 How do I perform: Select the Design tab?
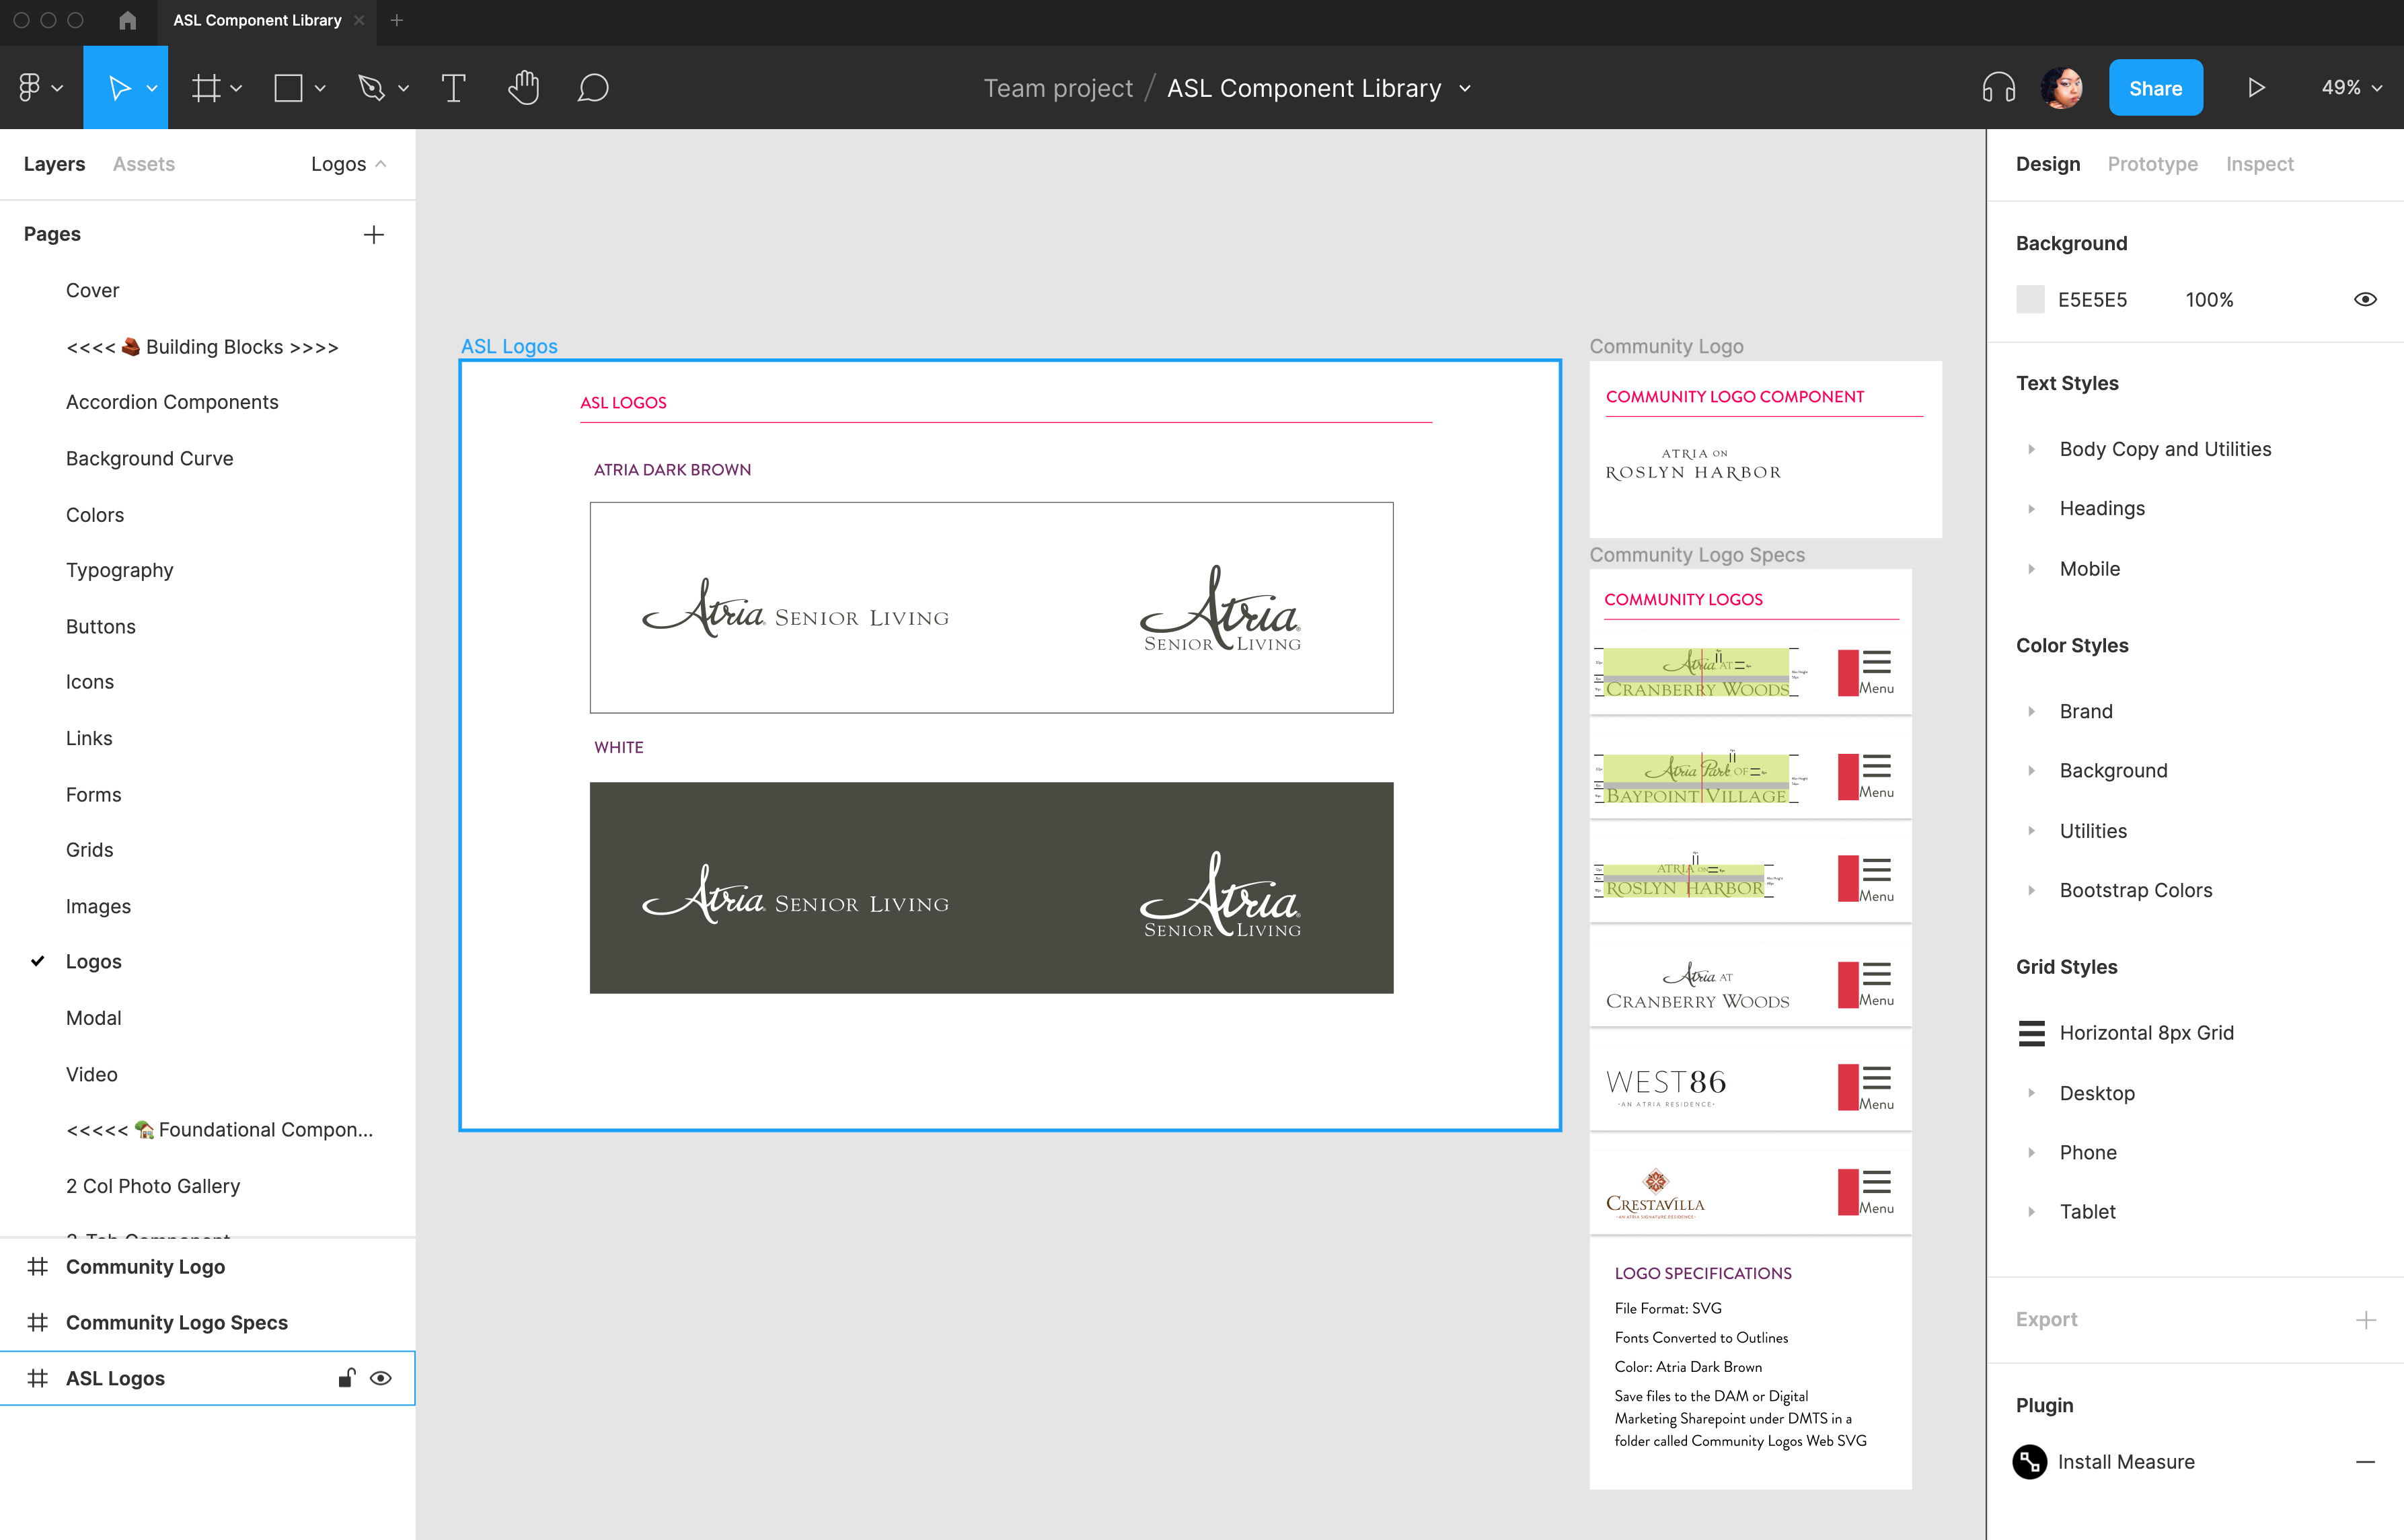[2047, 164]
